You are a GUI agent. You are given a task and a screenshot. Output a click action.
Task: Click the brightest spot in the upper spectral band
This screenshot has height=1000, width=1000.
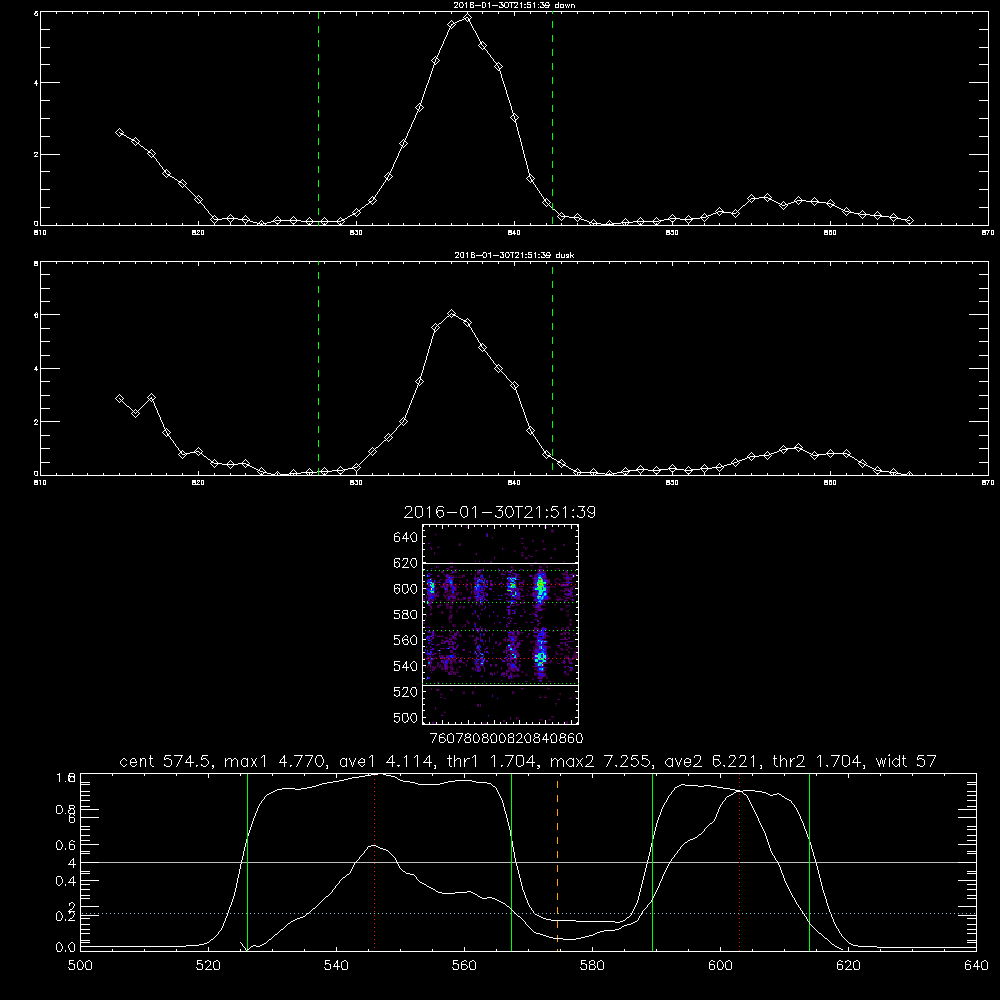coord(541,585)
